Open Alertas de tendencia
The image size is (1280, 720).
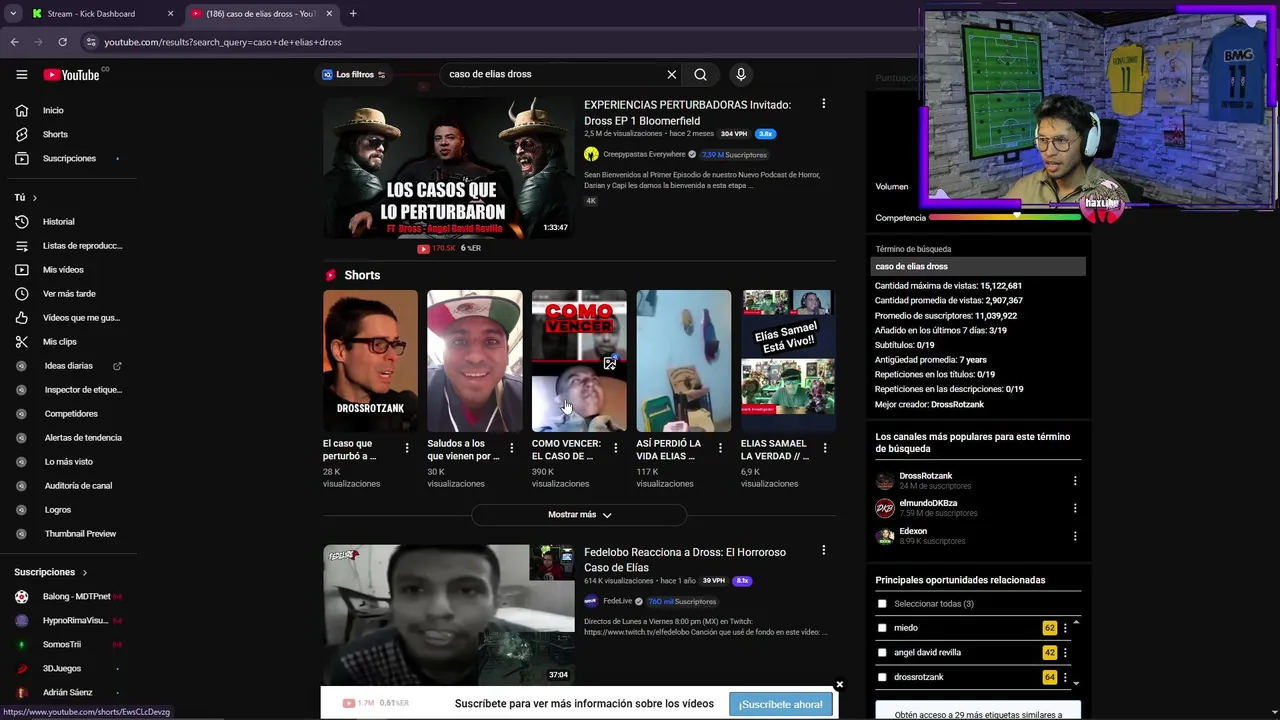click(x=83, y=438)
